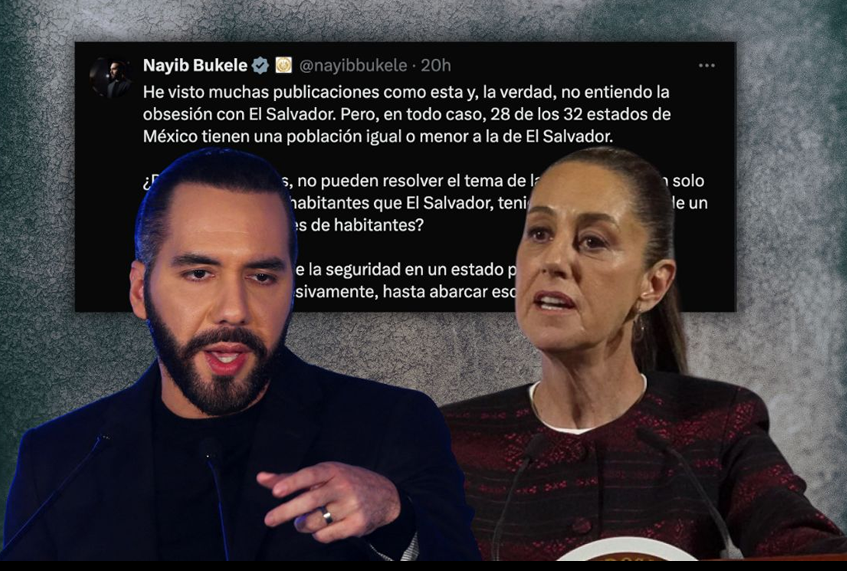This screenshot has height=571, width=847.
Task: Open the small profile avatar in the tweet
Action: tap(111, 78)
